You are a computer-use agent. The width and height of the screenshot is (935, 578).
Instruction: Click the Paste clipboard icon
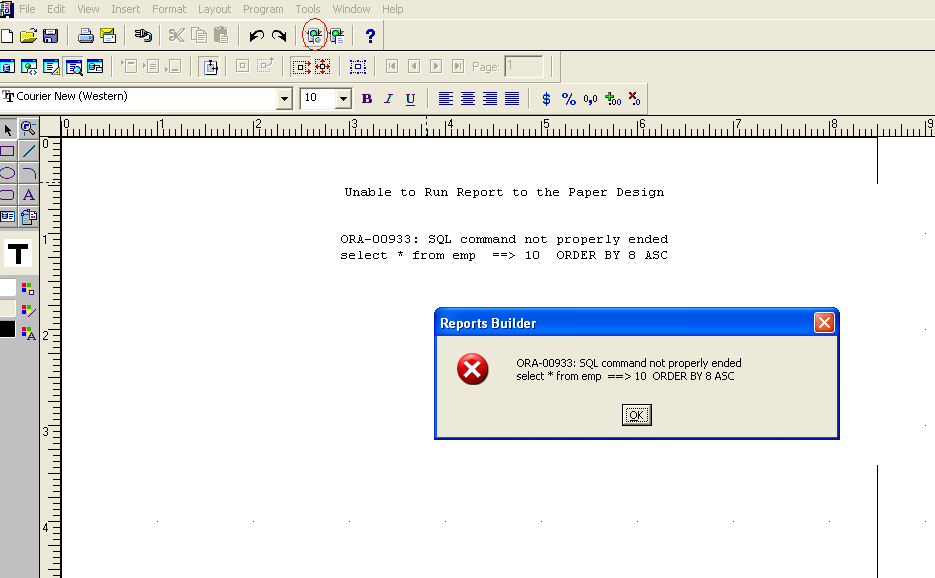(221, 36)
